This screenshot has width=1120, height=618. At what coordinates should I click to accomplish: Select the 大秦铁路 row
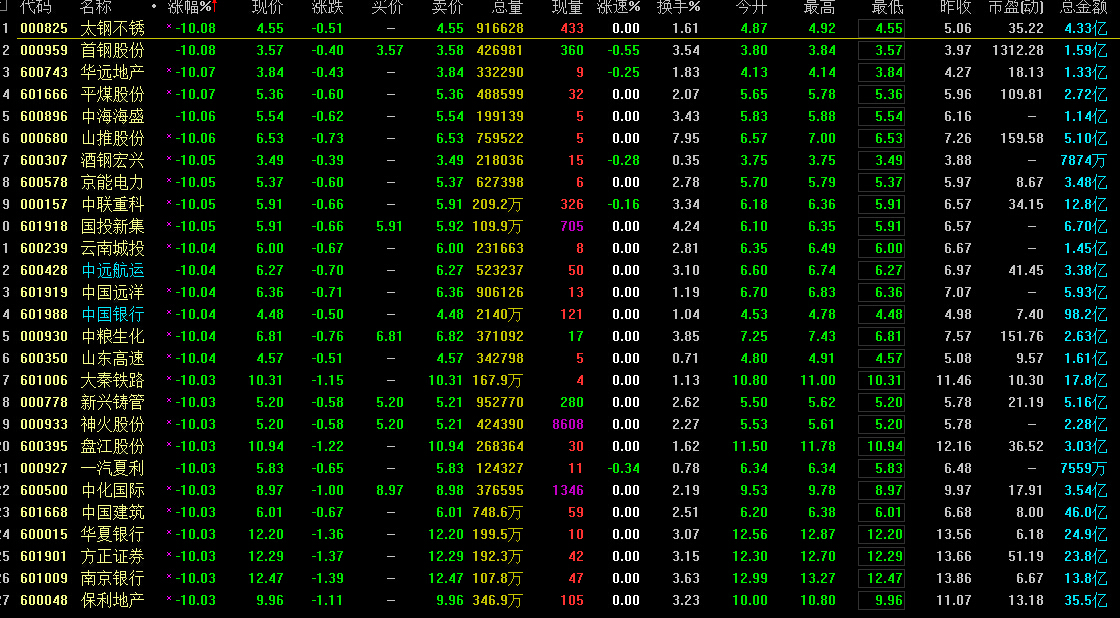coord(112,381)
